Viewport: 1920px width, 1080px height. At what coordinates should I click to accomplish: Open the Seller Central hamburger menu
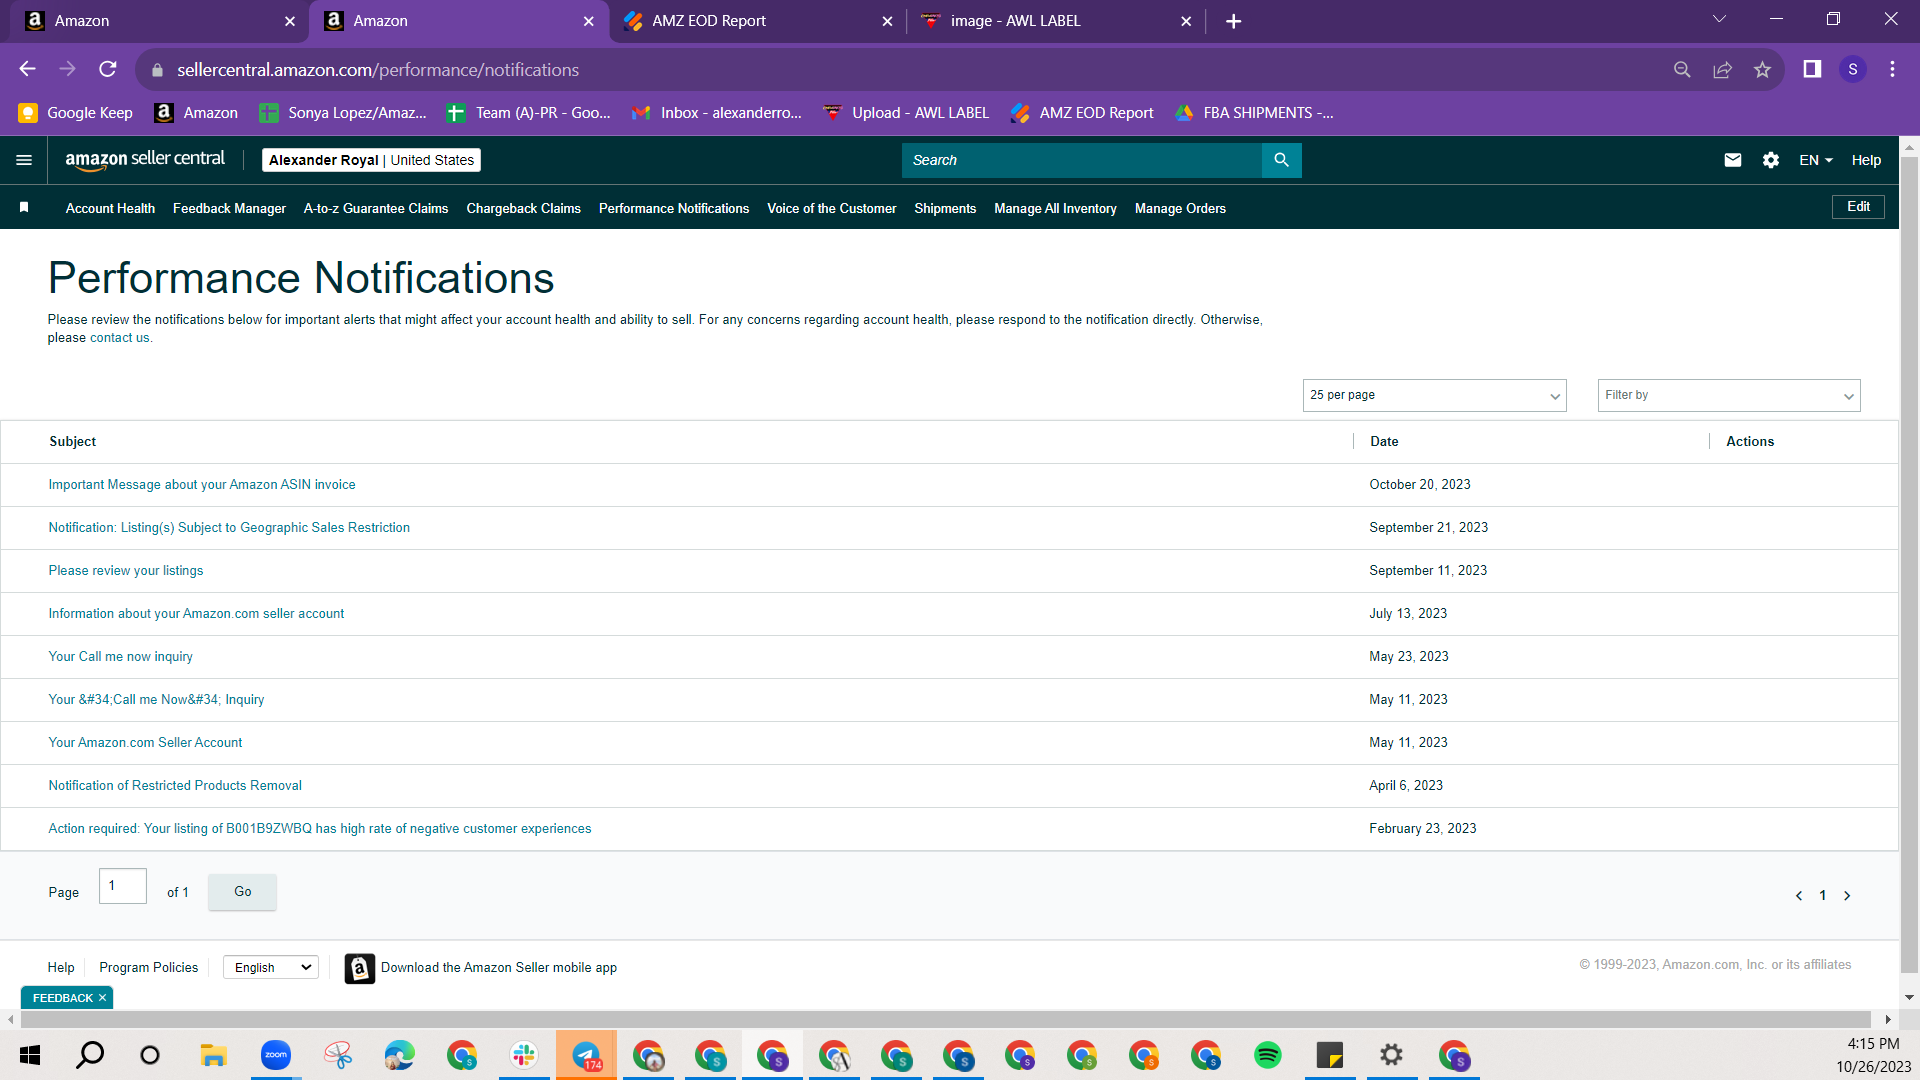click(x=24, y=160)
